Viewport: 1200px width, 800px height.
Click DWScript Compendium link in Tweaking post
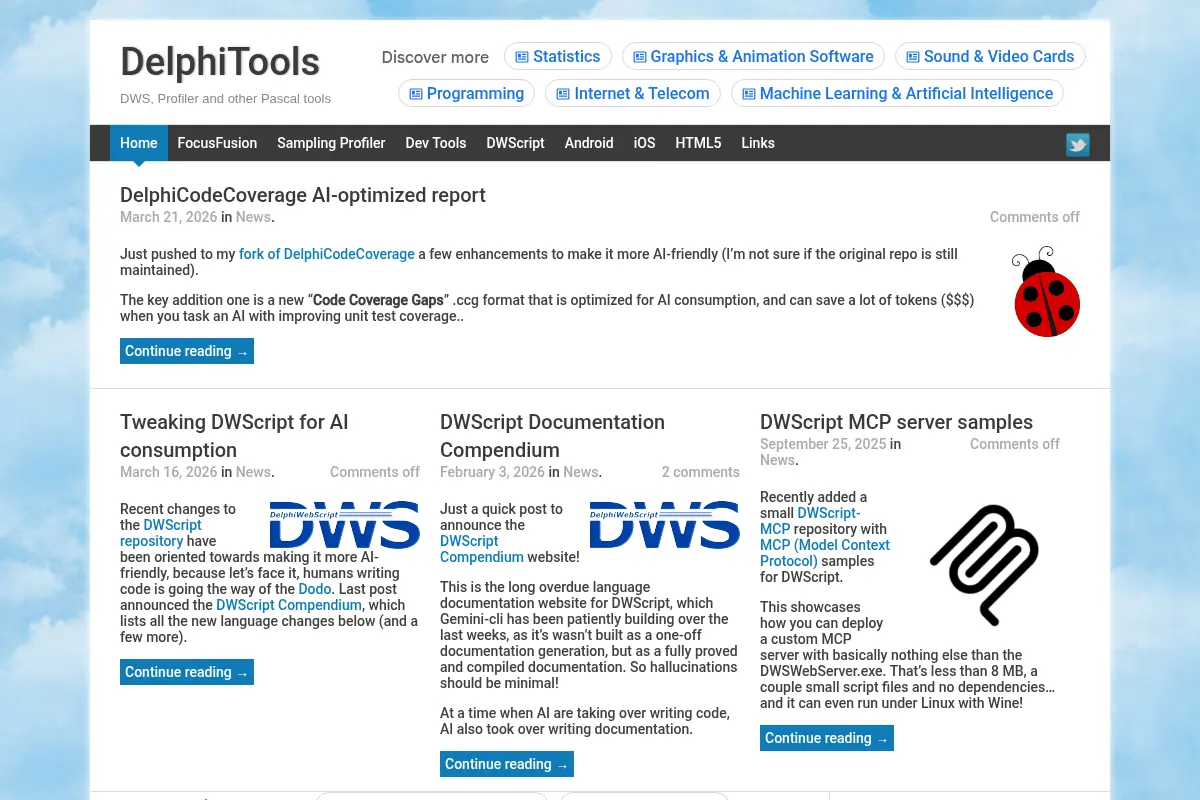pos(289,605)
